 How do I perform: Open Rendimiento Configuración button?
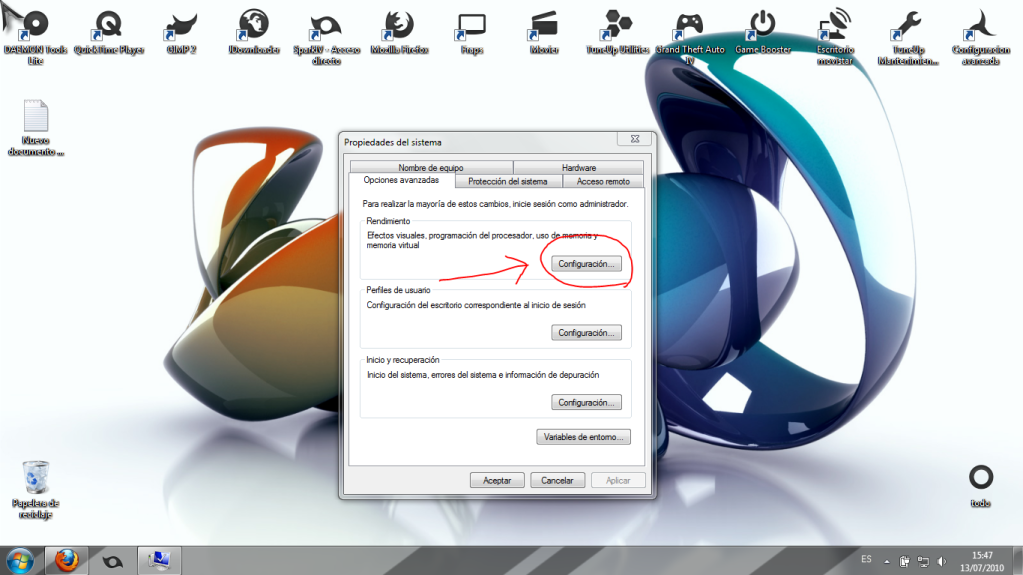pos(586,264)
